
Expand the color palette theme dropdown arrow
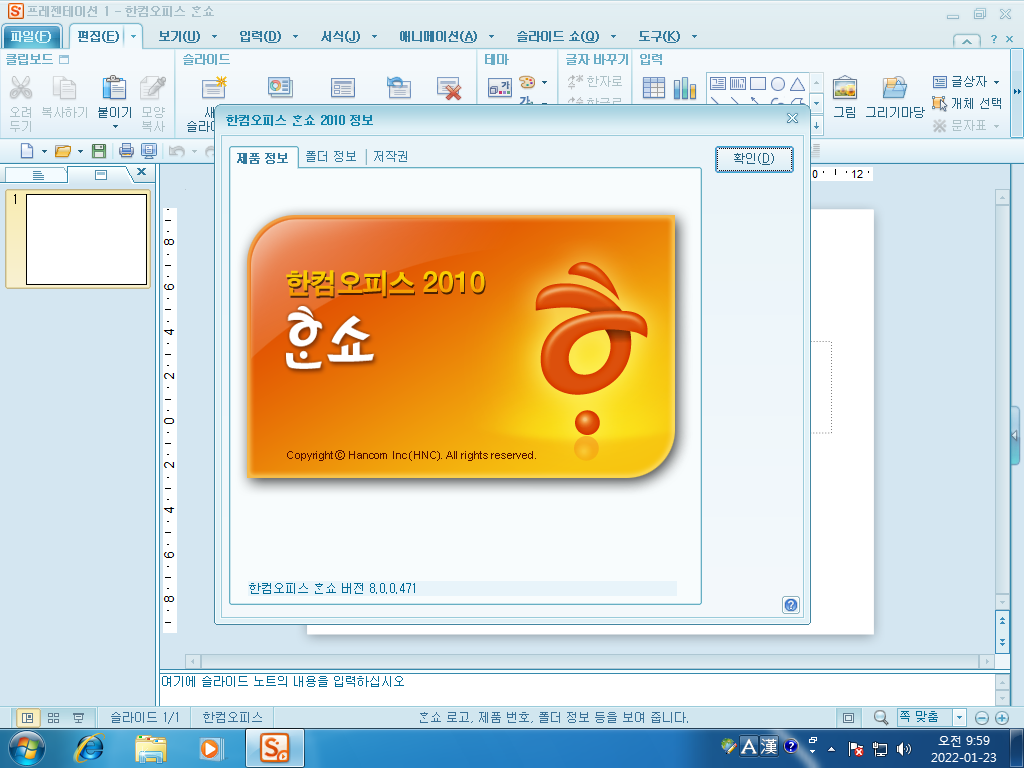coord(544,82)
